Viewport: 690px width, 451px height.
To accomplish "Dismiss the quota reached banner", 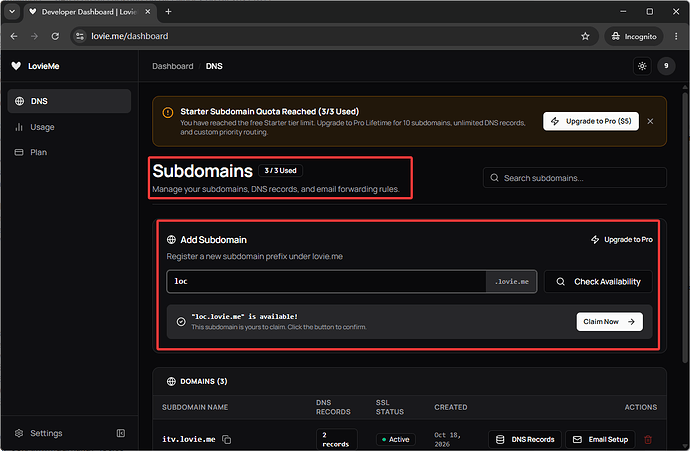I will tap(650, 121).
